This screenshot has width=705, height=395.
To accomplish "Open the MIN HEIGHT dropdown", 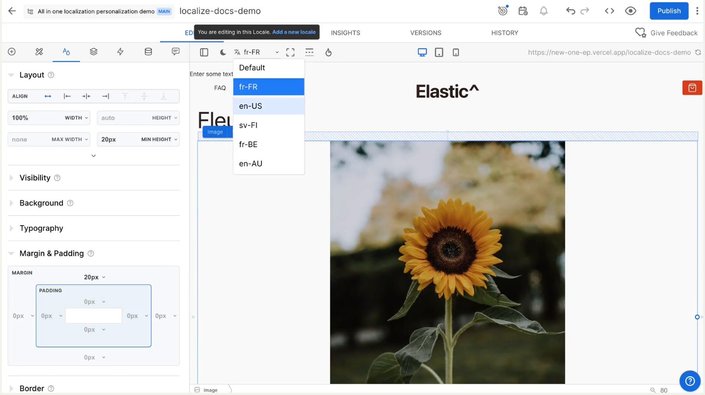I will coord(159,139).
